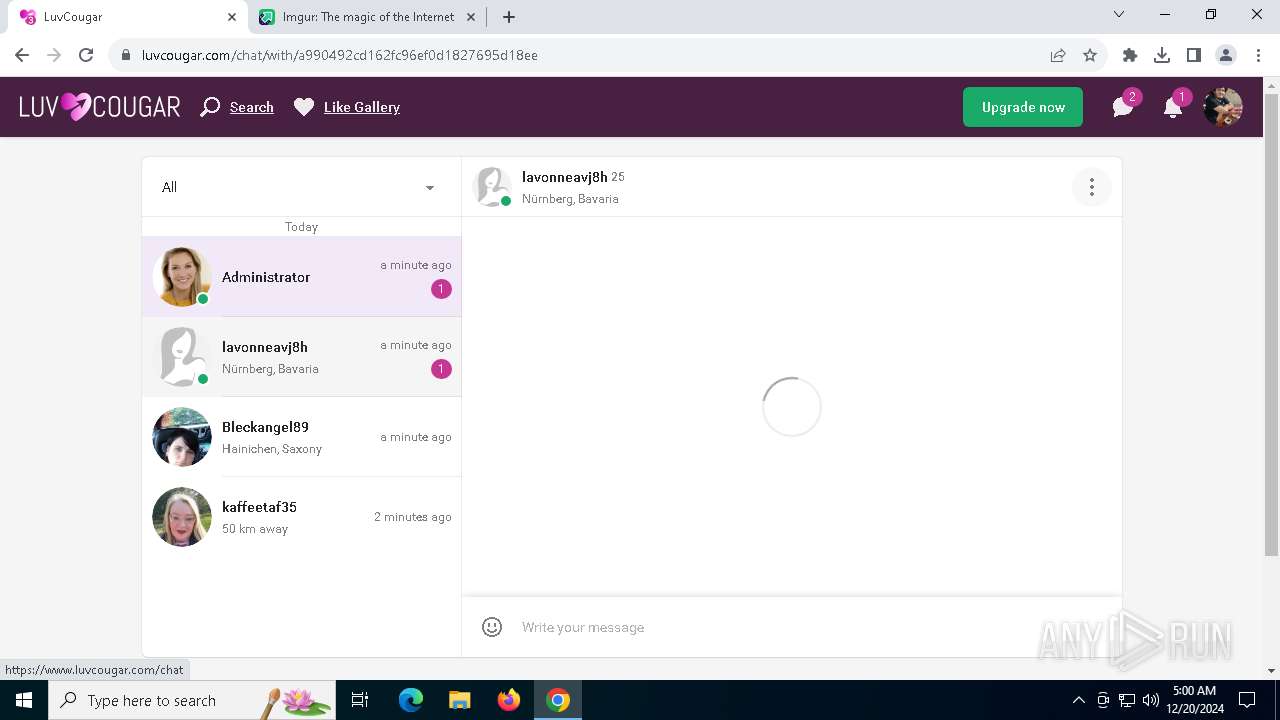Open Task View on taskbar
The height and width of the screenshot is (720, 1280).
pyautogui.click(x=360, y=700)
